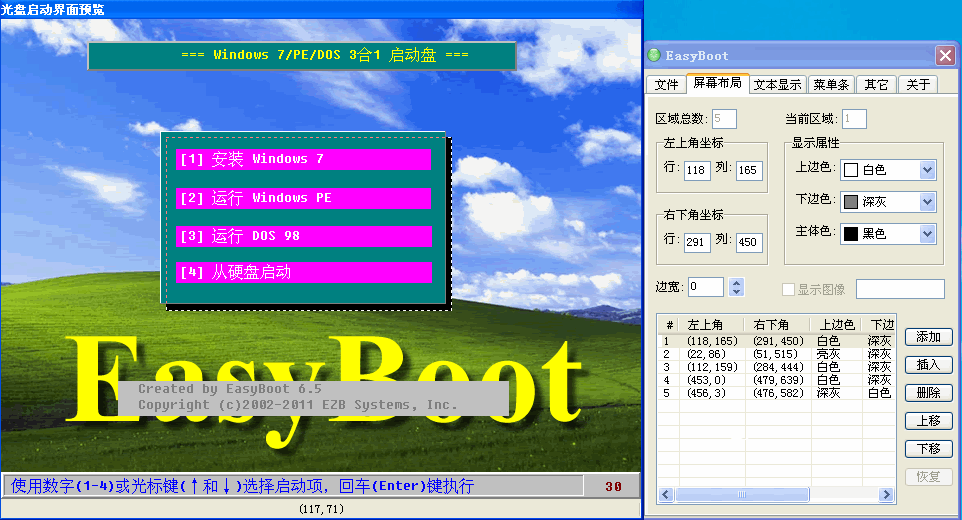The width and height of the screenshot is (962, 520).
Task: Toggle the 显示图像 checkbox
Action: (788, 289)
